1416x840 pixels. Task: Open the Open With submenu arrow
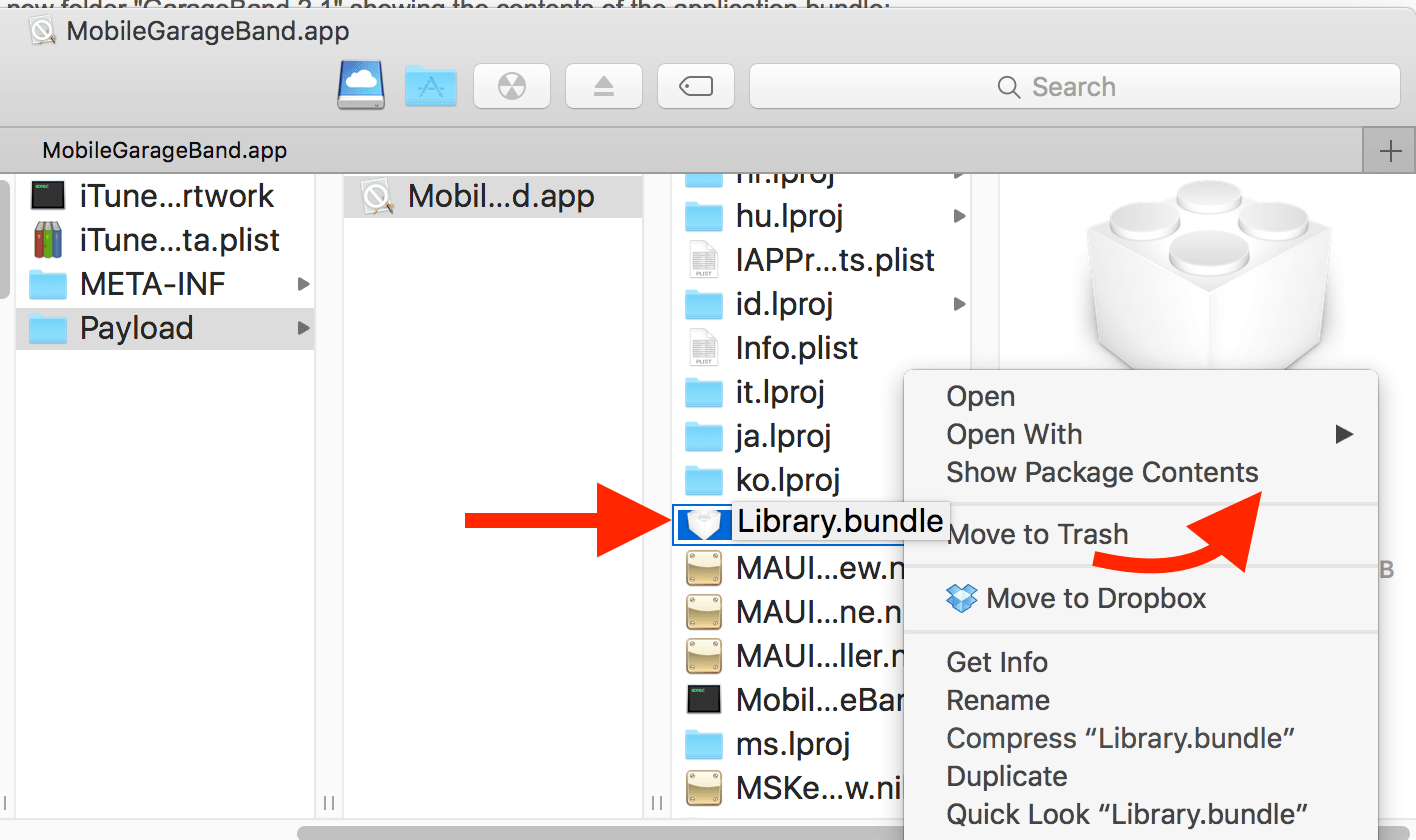pos(1345,434)
